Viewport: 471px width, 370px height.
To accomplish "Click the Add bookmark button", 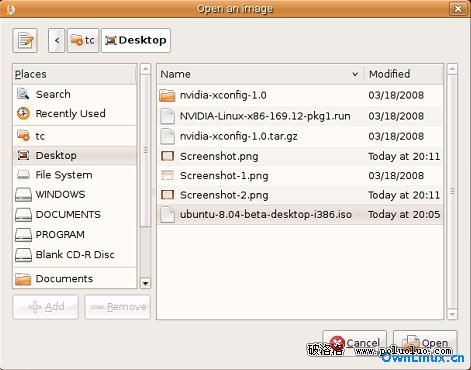I will coord(46,307).
